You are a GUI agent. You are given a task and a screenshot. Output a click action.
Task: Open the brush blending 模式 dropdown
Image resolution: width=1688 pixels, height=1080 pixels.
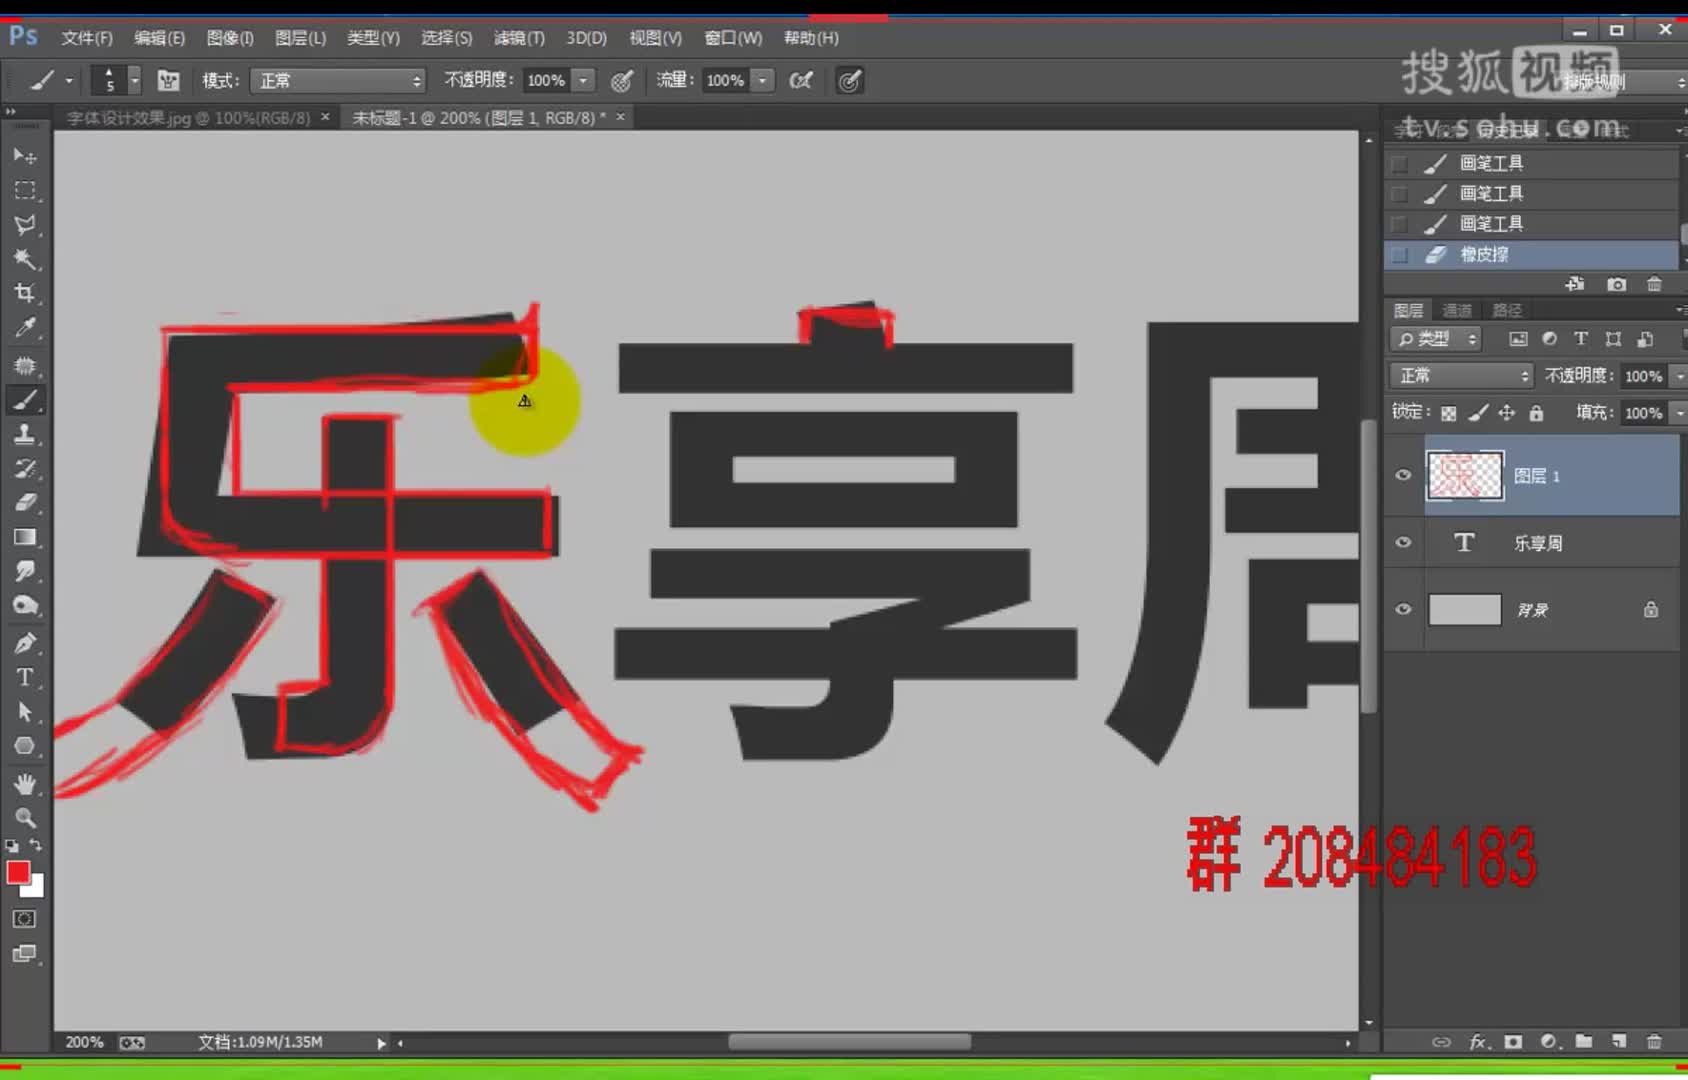coord(338,80)
